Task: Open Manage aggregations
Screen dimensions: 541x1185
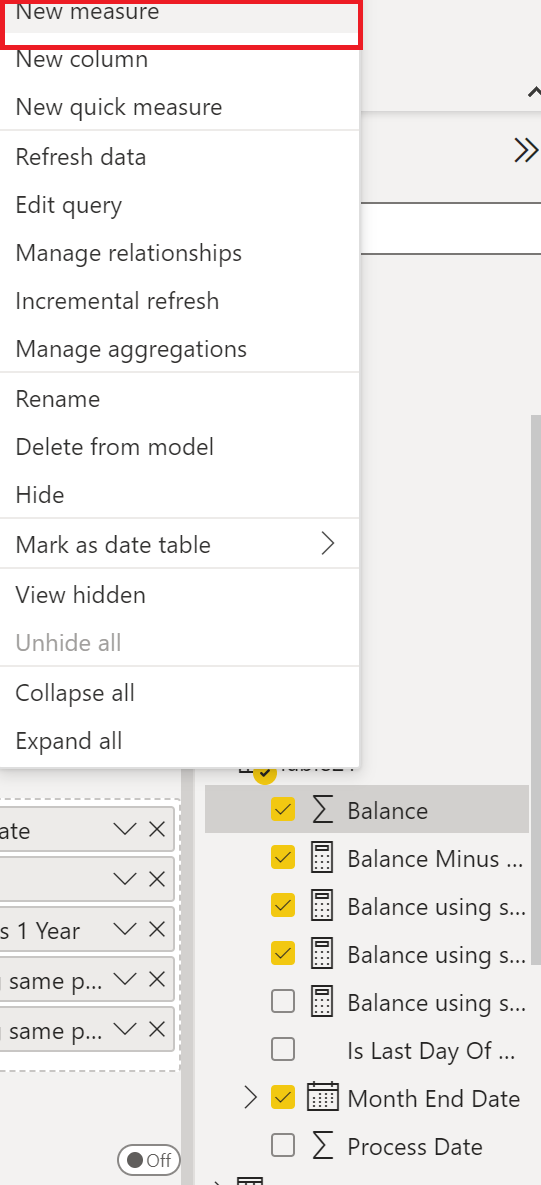Action: 180,348
